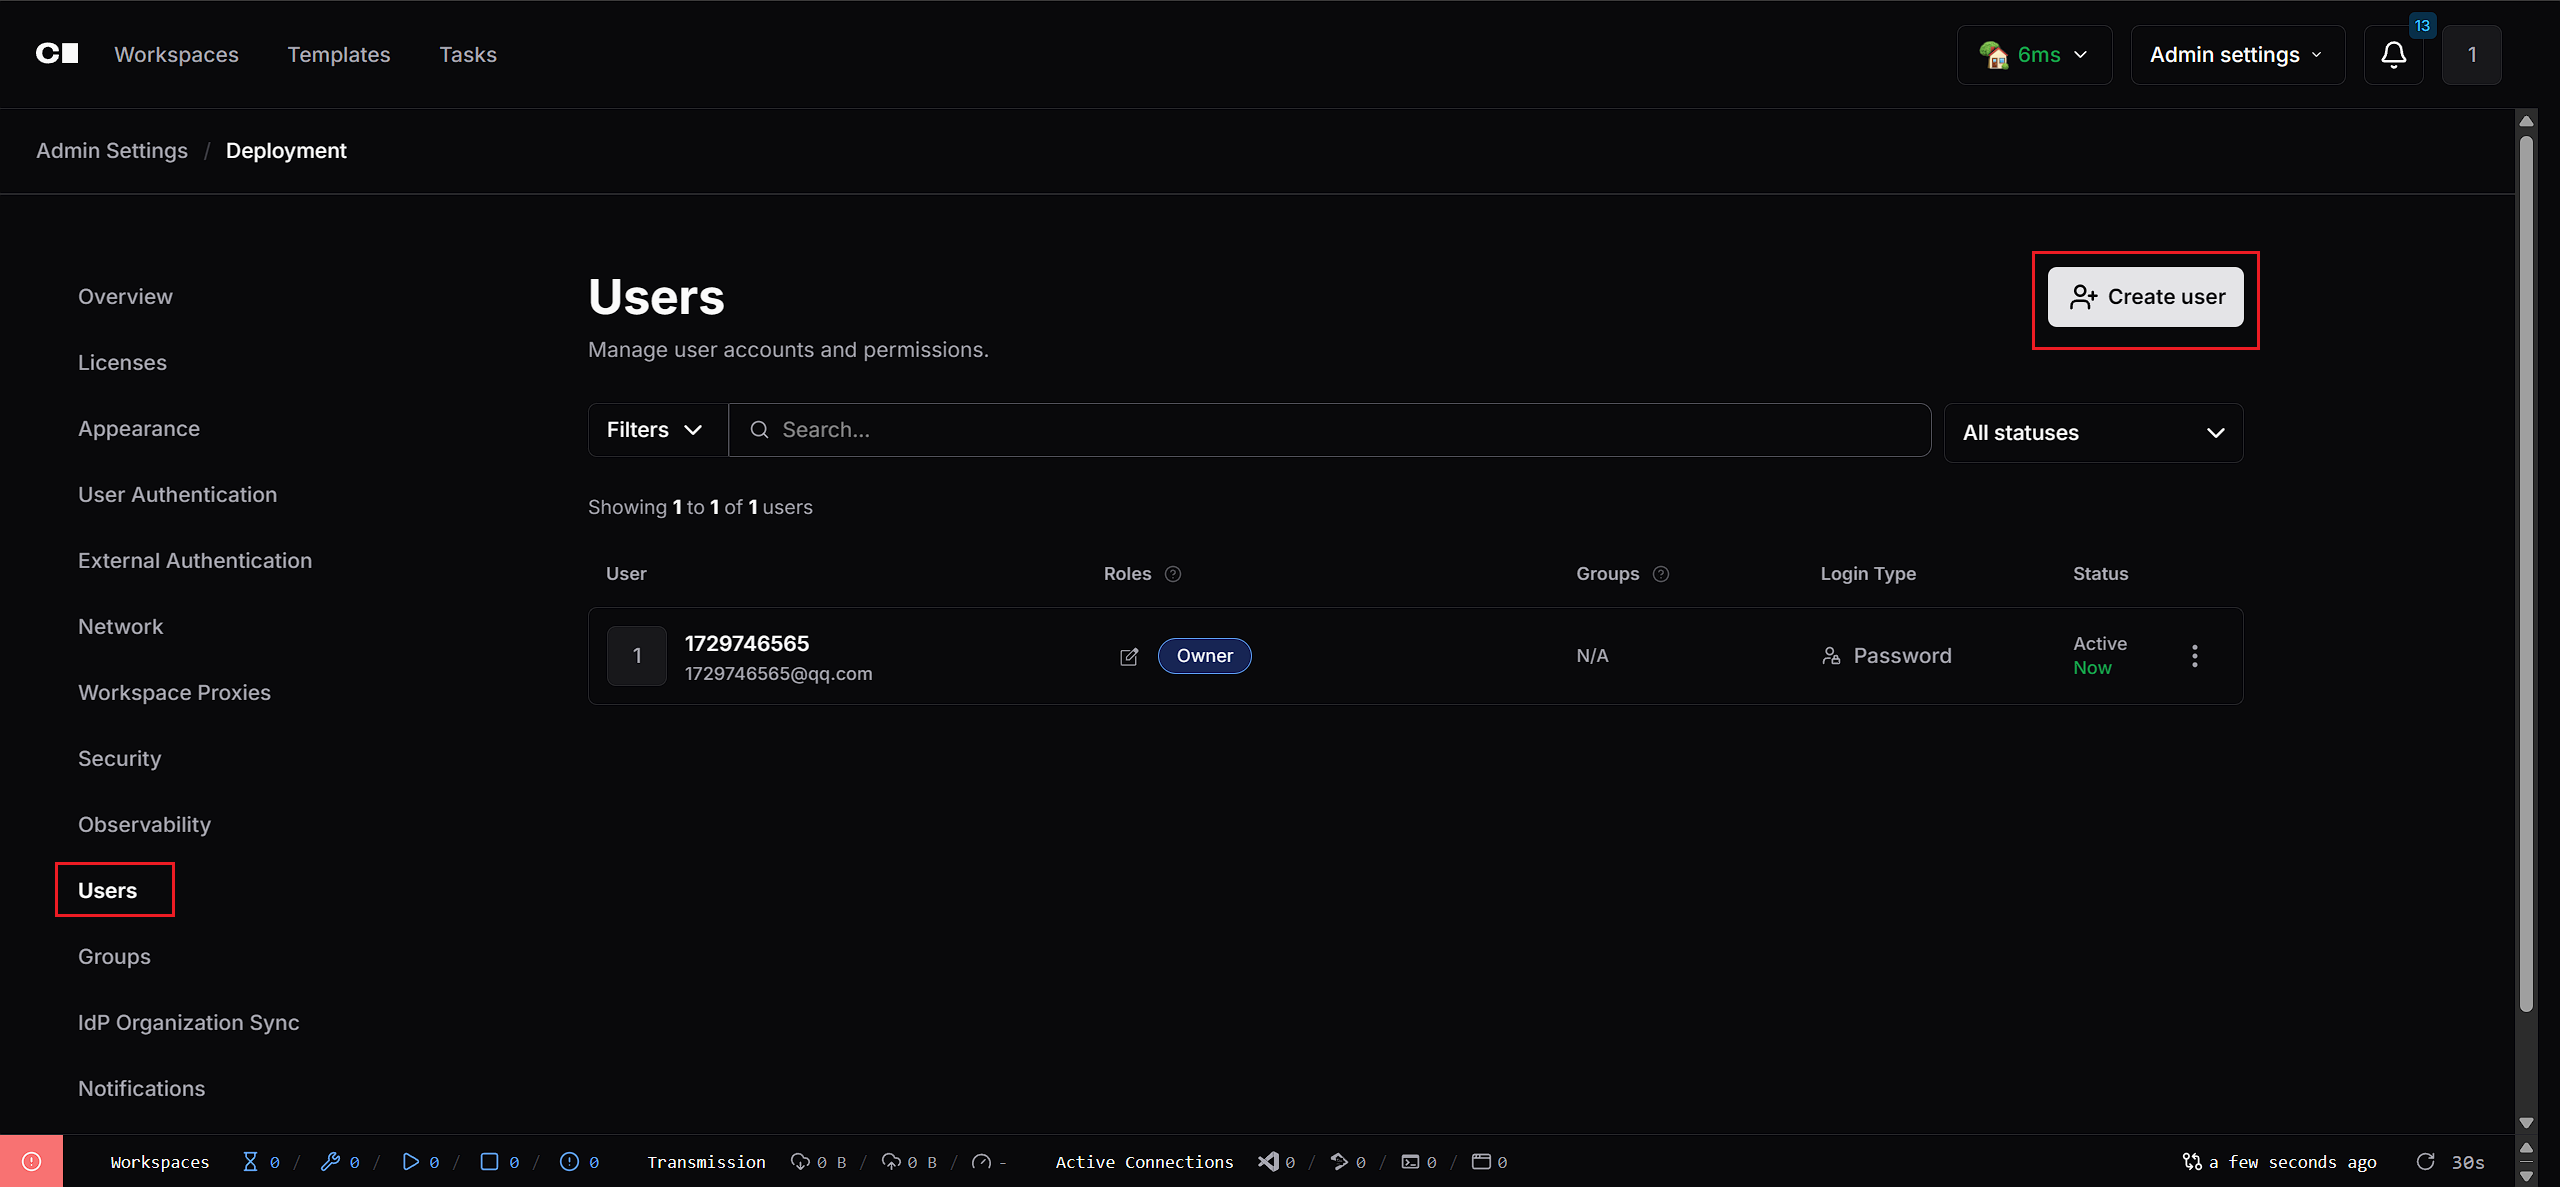2560x1187 pixels.
Task: Open the user row three-dot menu
Action: pyautogui.click(x=2195, y=656)
